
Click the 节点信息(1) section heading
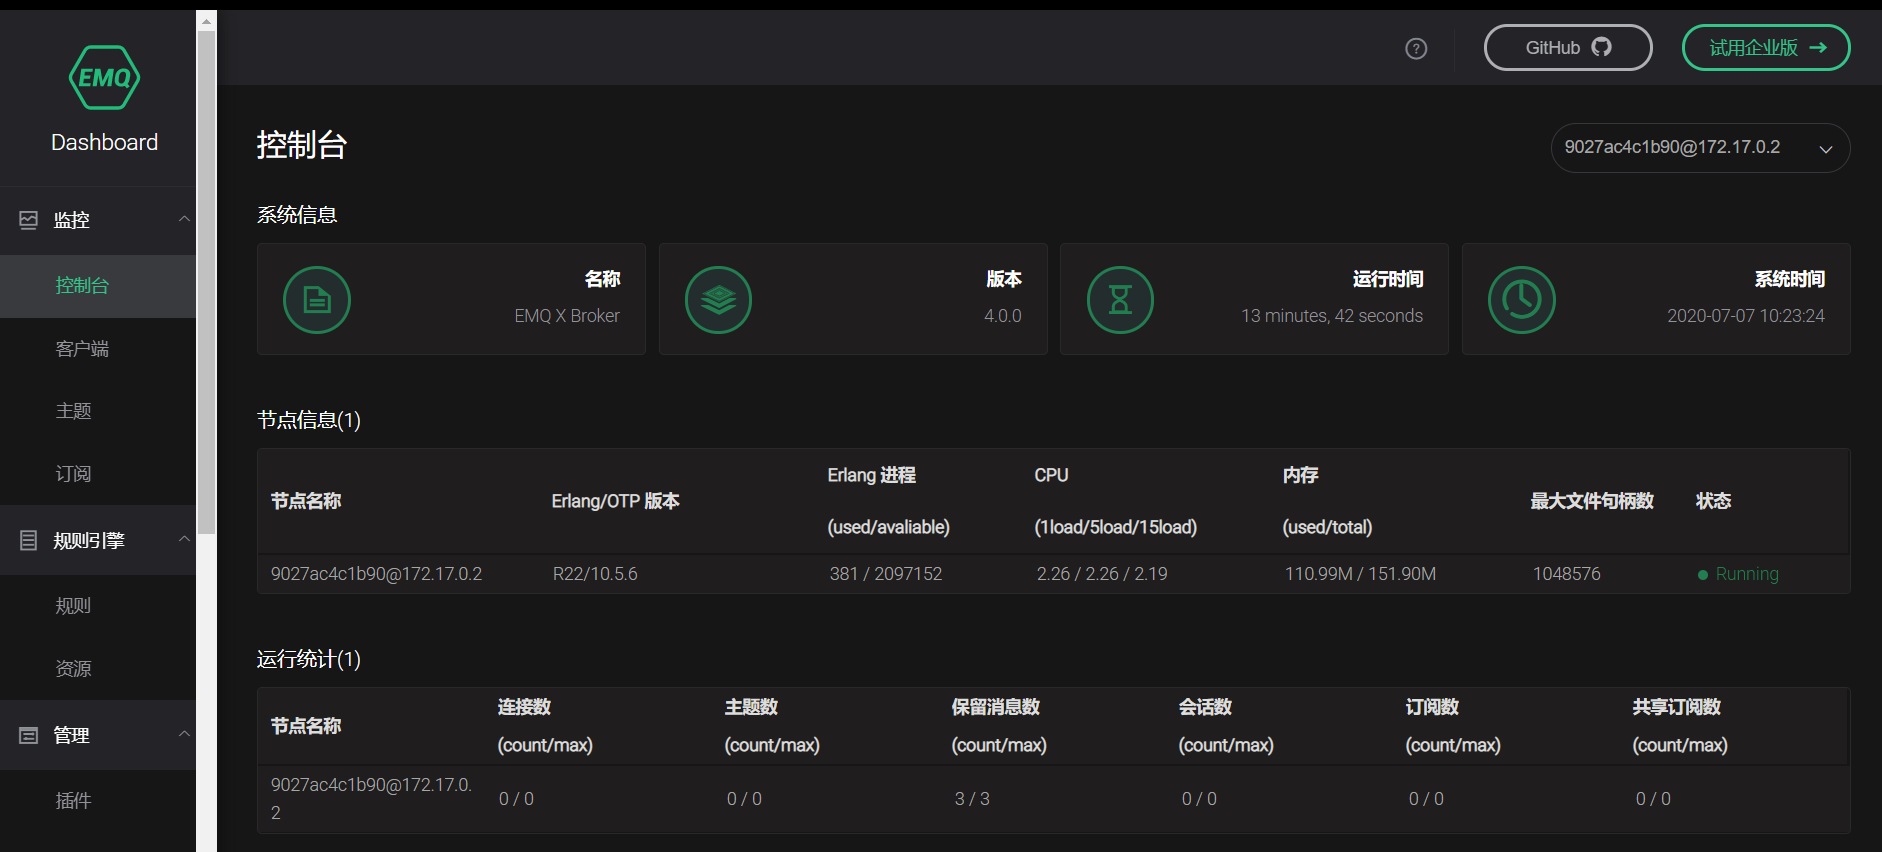[x=309, y=420]
